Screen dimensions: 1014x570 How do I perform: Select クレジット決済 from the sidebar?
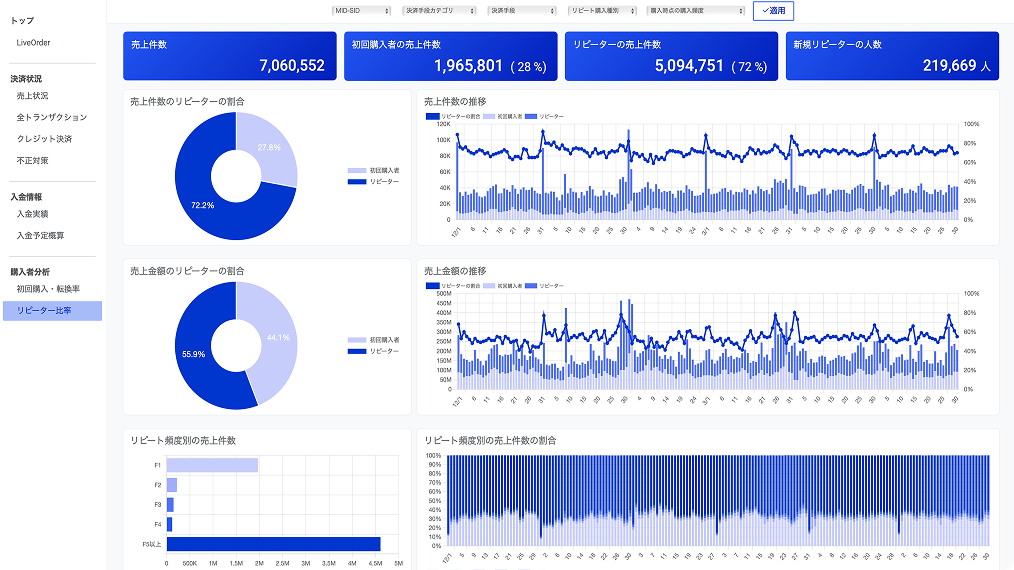44,139
